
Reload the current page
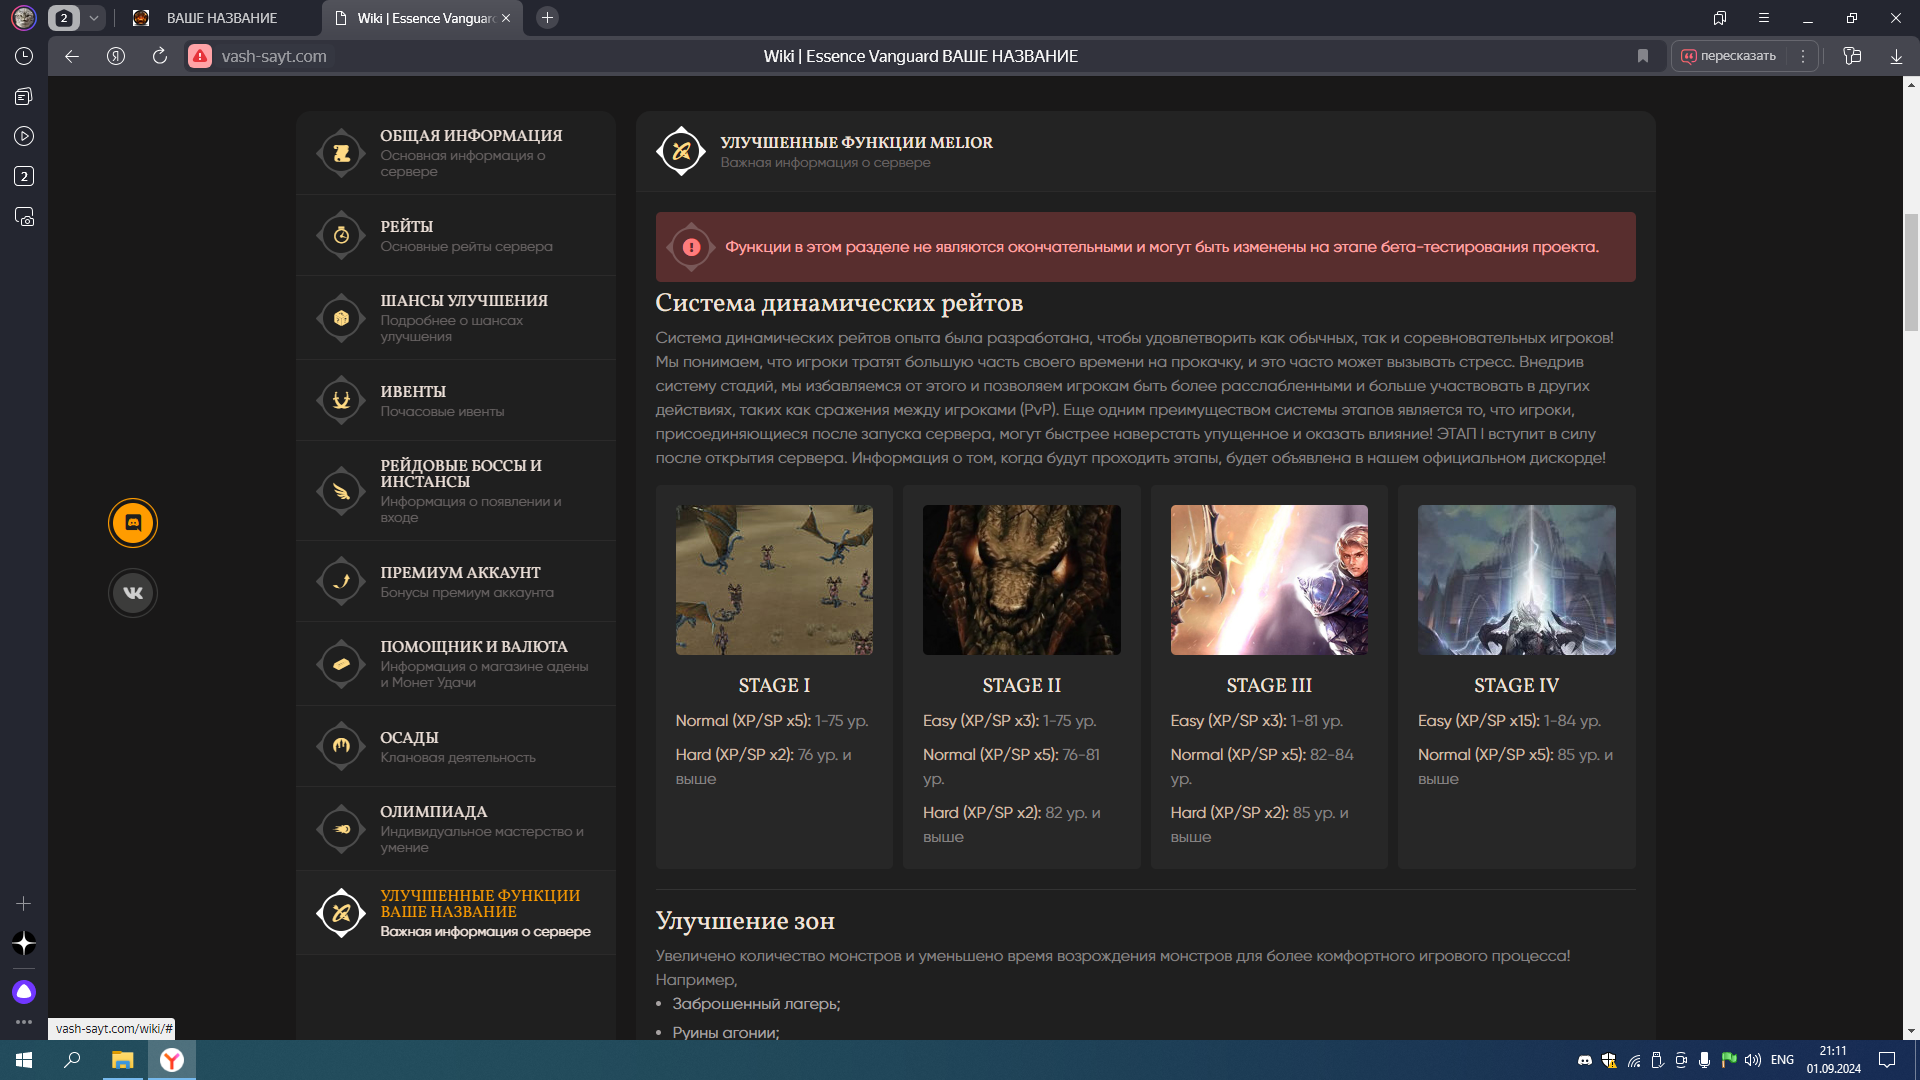[160, 56]
